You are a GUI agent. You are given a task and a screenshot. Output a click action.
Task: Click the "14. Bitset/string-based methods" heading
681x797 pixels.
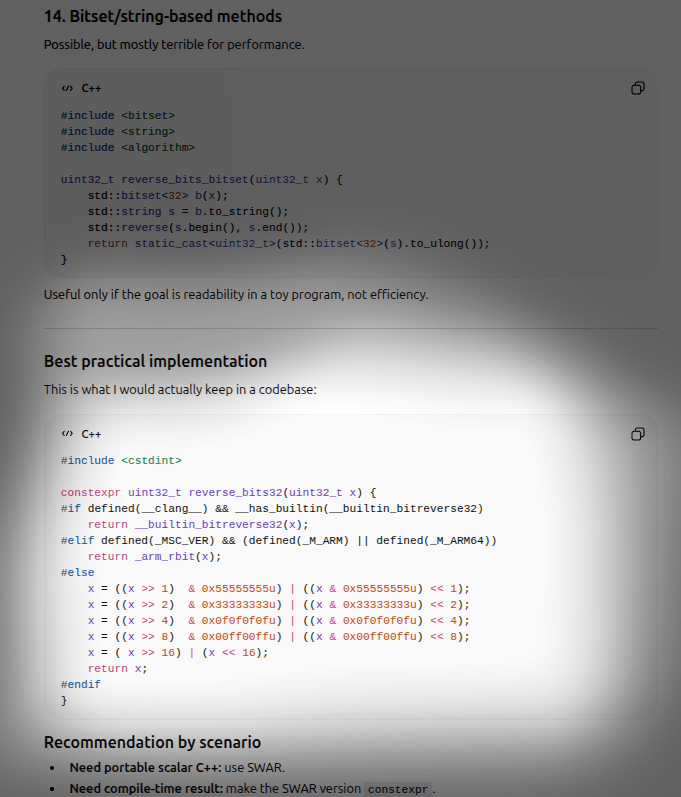pos(162,16)
